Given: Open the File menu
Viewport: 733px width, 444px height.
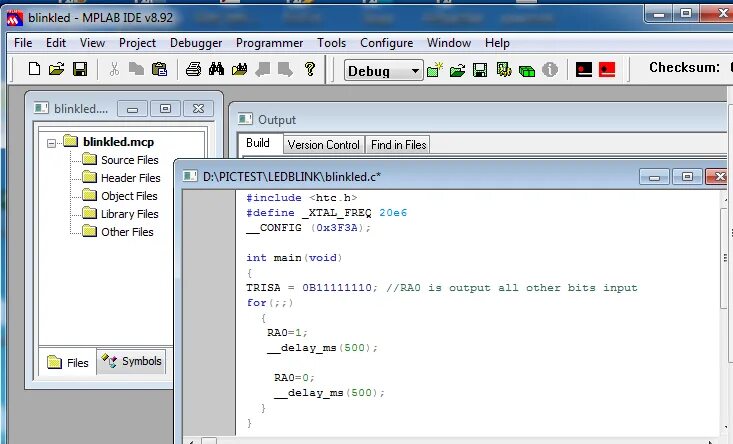Looking at the screenshot, I should pyautogui.click(x=23, y=43).
